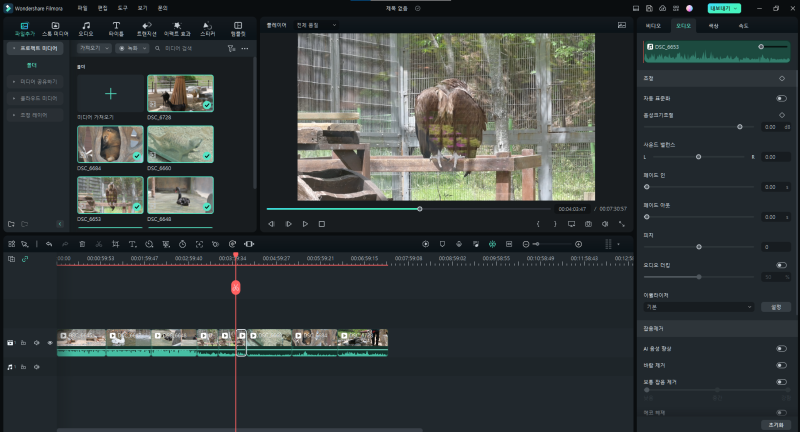
Task: Click the sound balance slider handle
Action: point(698,157)
